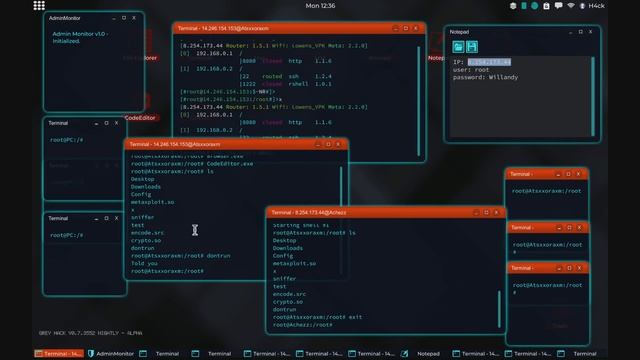Viewport: 640px width, 360px height.
Task: Click 'Downloads' in the Achezz terminal
Action: [x=288, y=248]
